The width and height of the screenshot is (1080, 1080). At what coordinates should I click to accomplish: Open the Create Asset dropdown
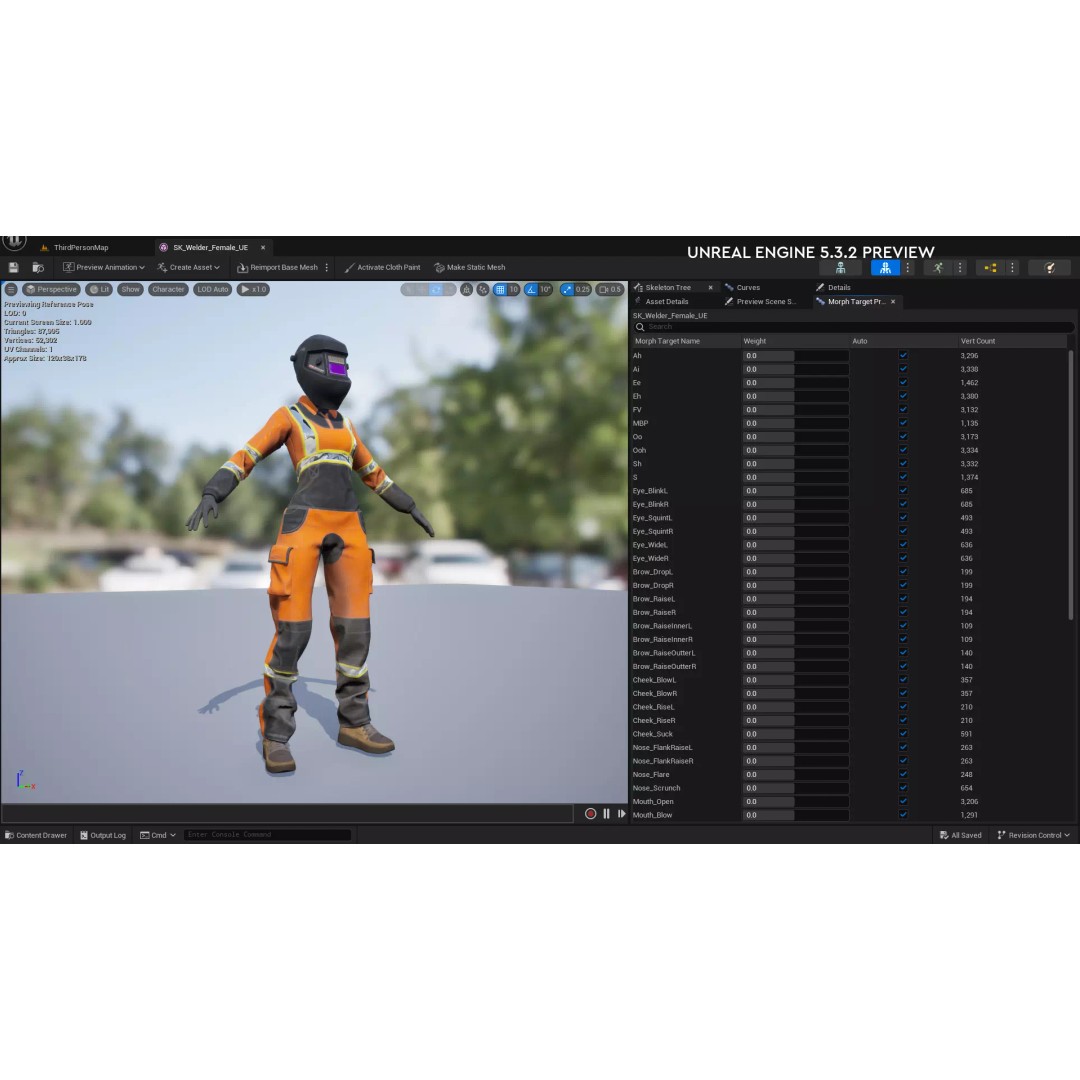pos(188,267)
